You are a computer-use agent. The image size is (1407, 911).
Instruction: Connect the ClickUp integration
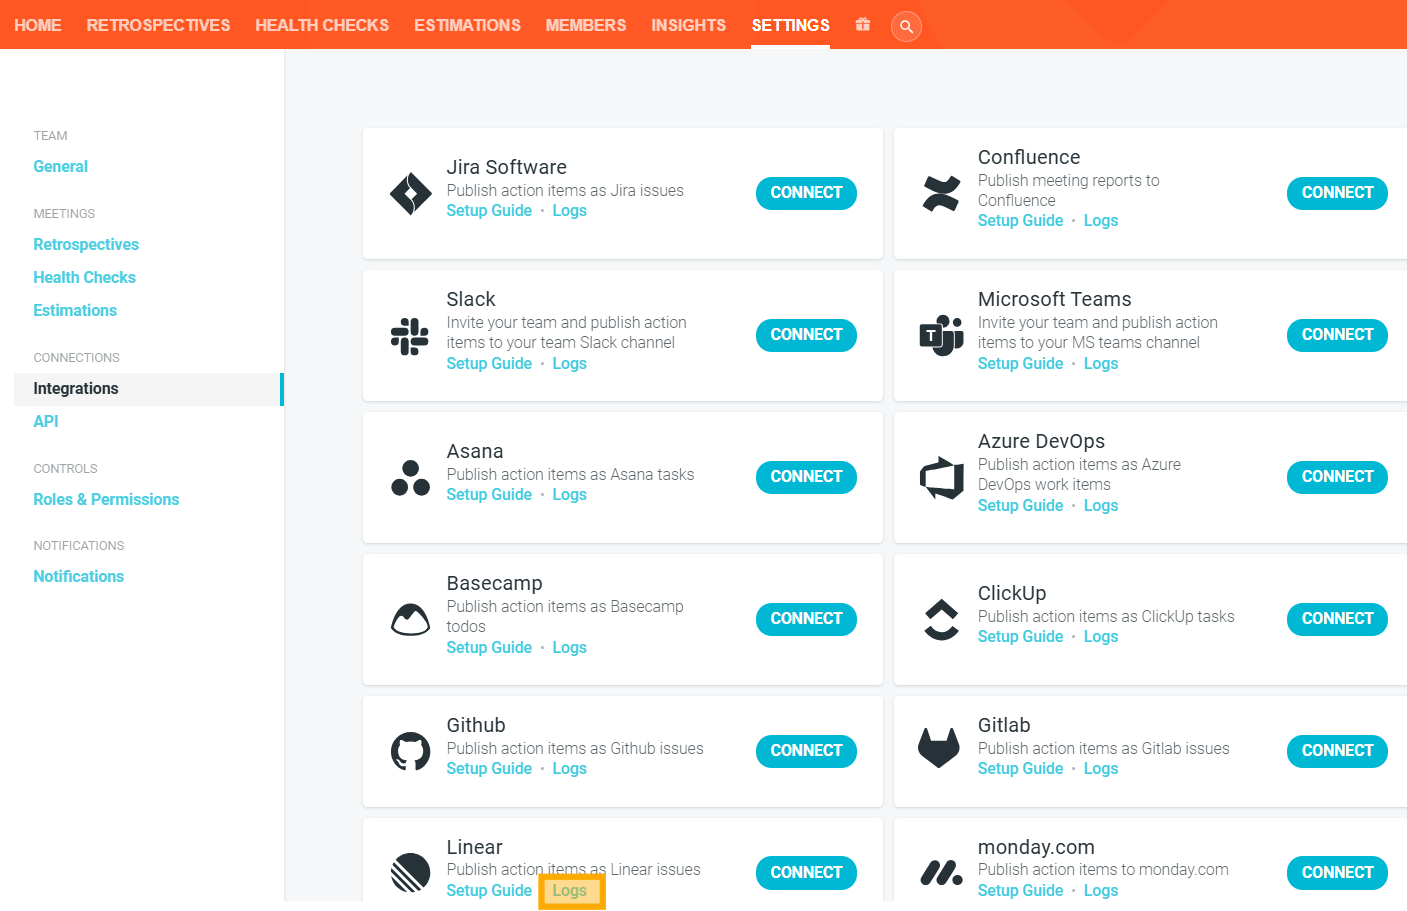click(1337, 619)
